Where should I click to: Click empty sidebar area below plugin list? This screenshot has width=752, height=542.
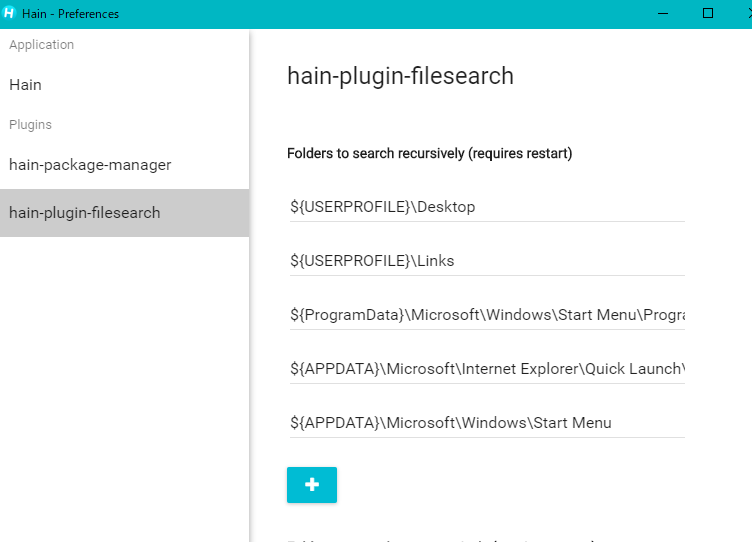124,389
